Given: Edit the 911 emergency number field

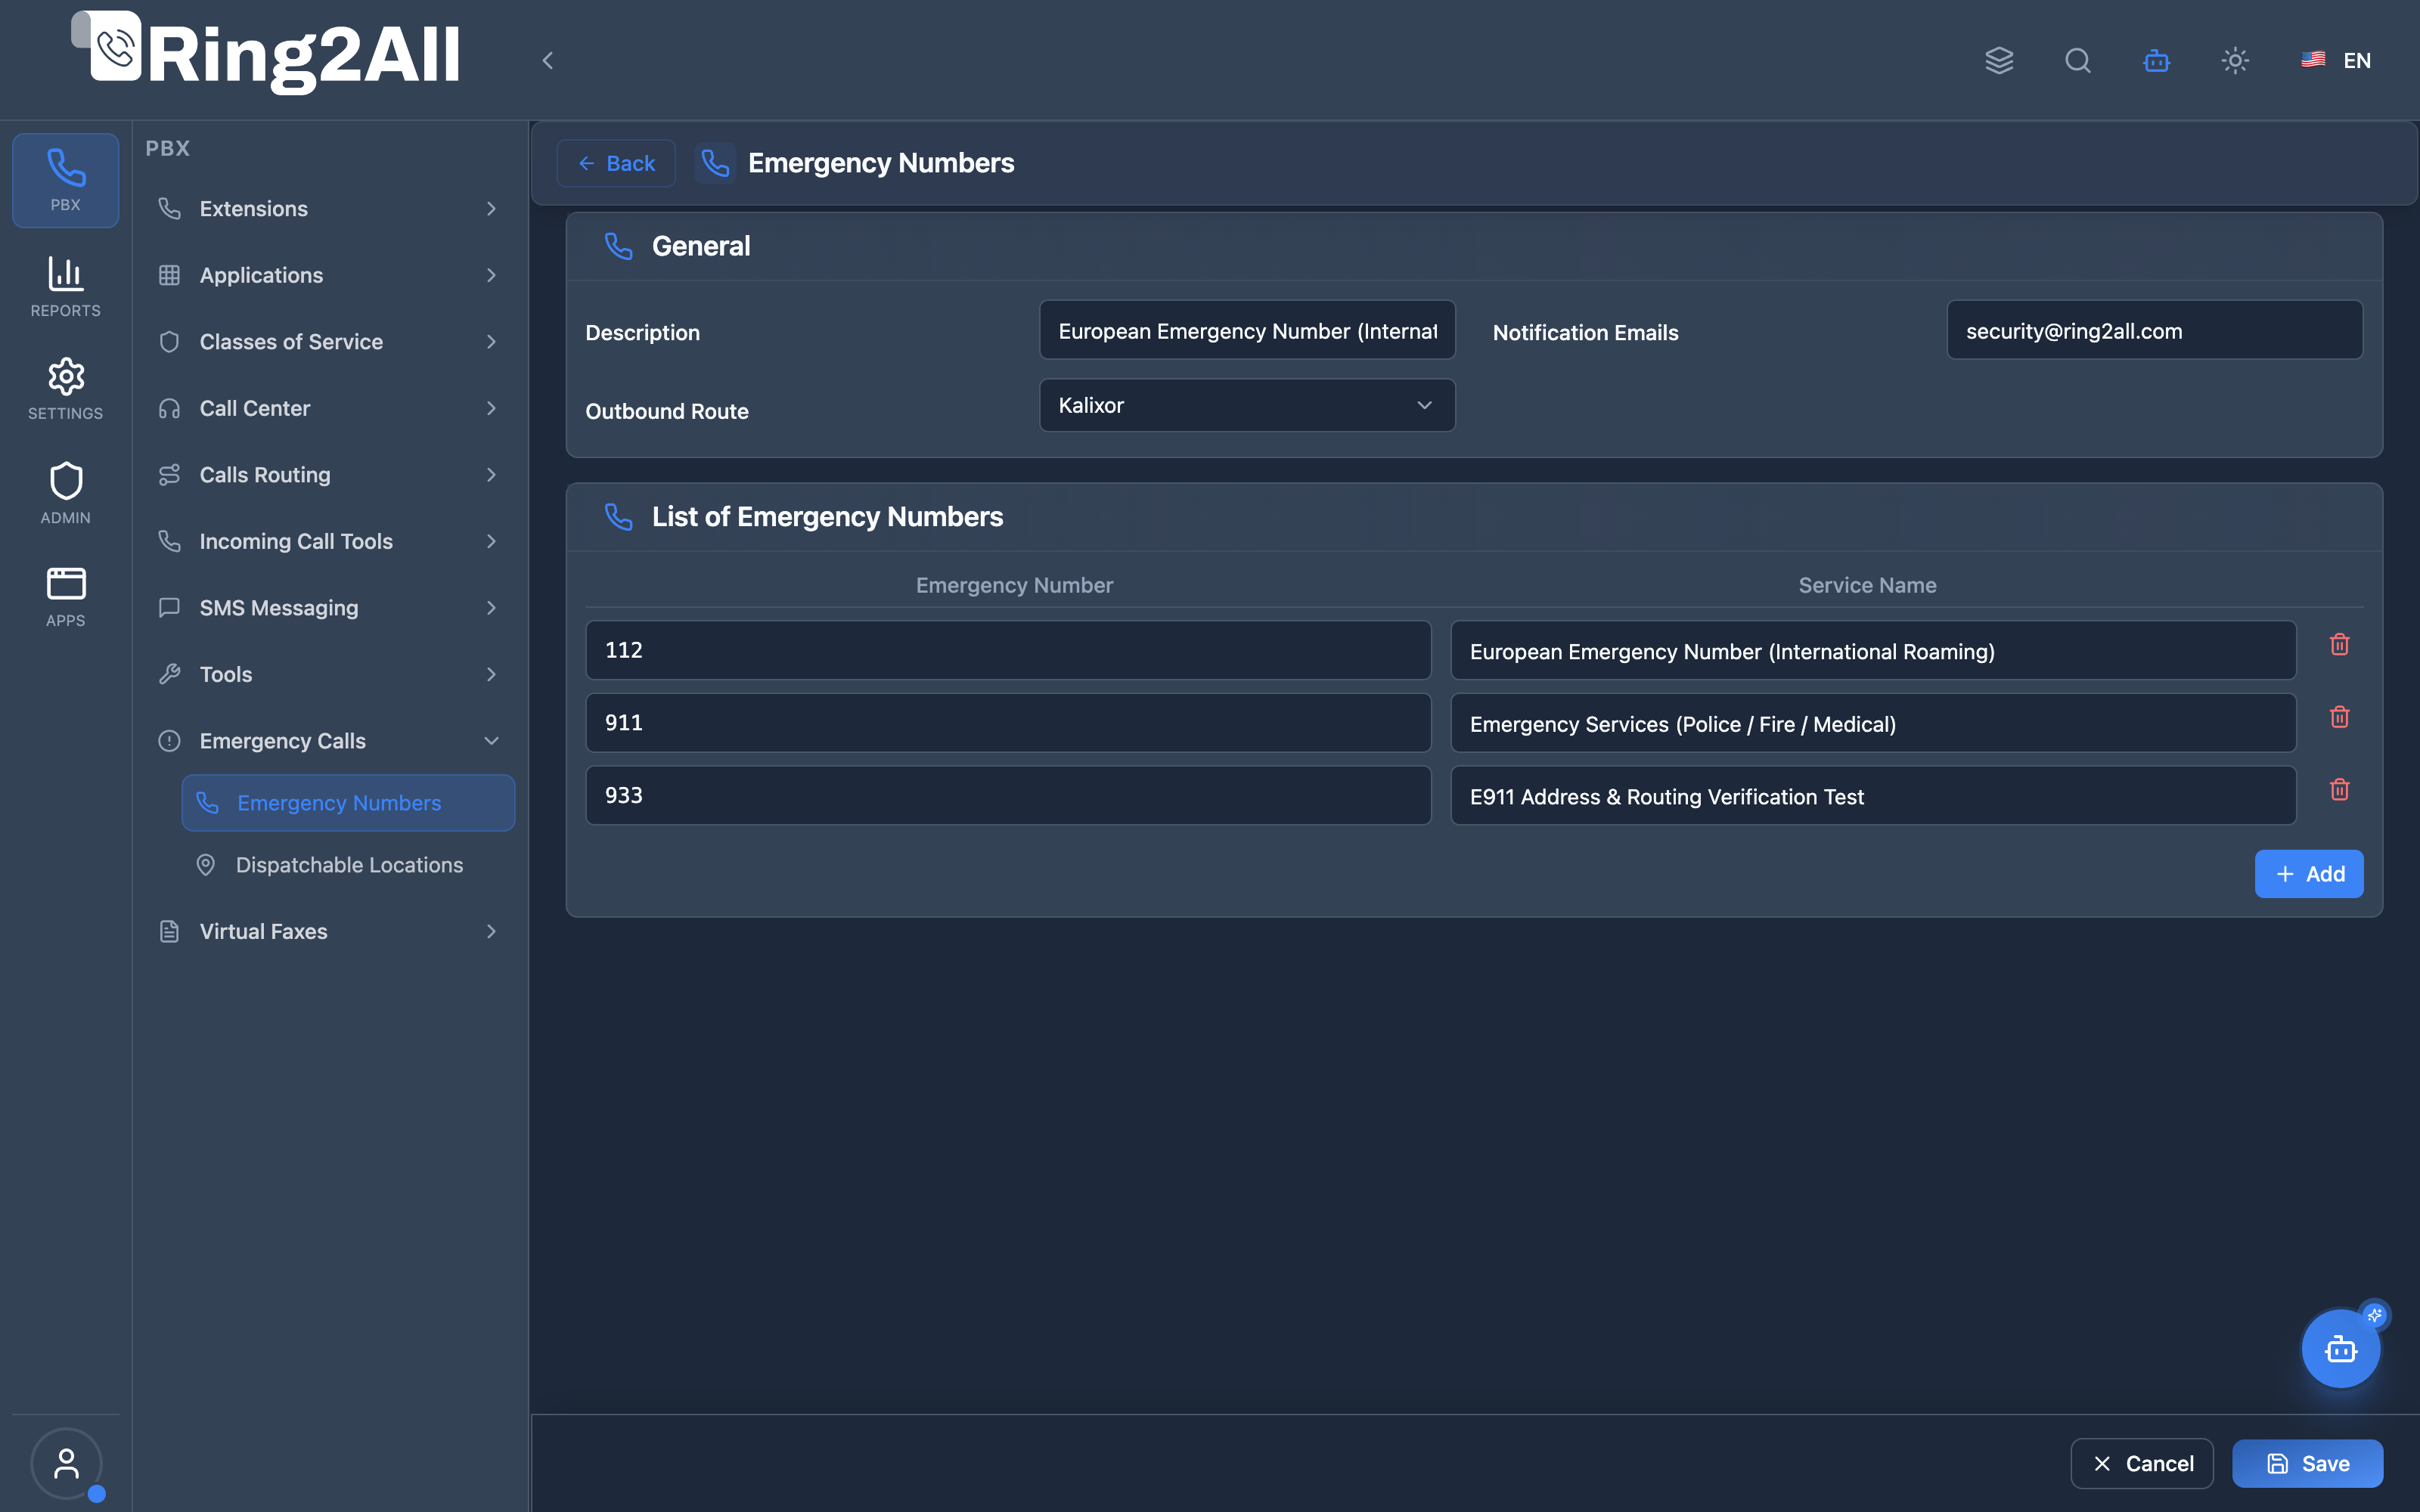Looking at the screenshot, I should tap(1008, 722).
